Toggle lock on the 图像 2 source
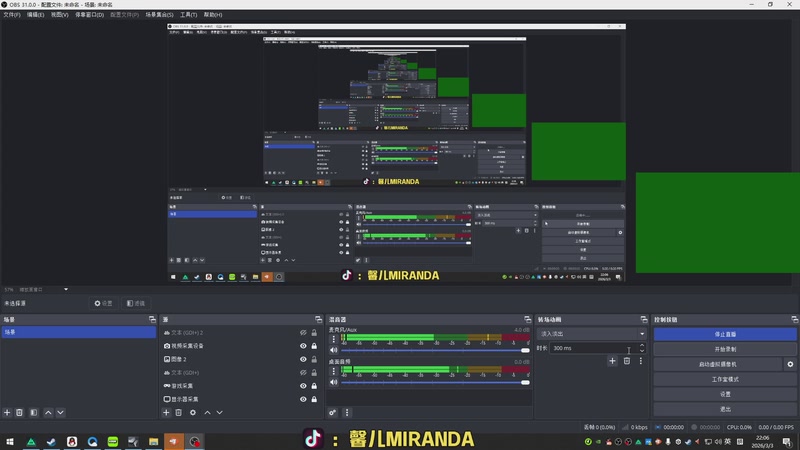This screenshot has width=800, height=450. click(x=314, y=359)
